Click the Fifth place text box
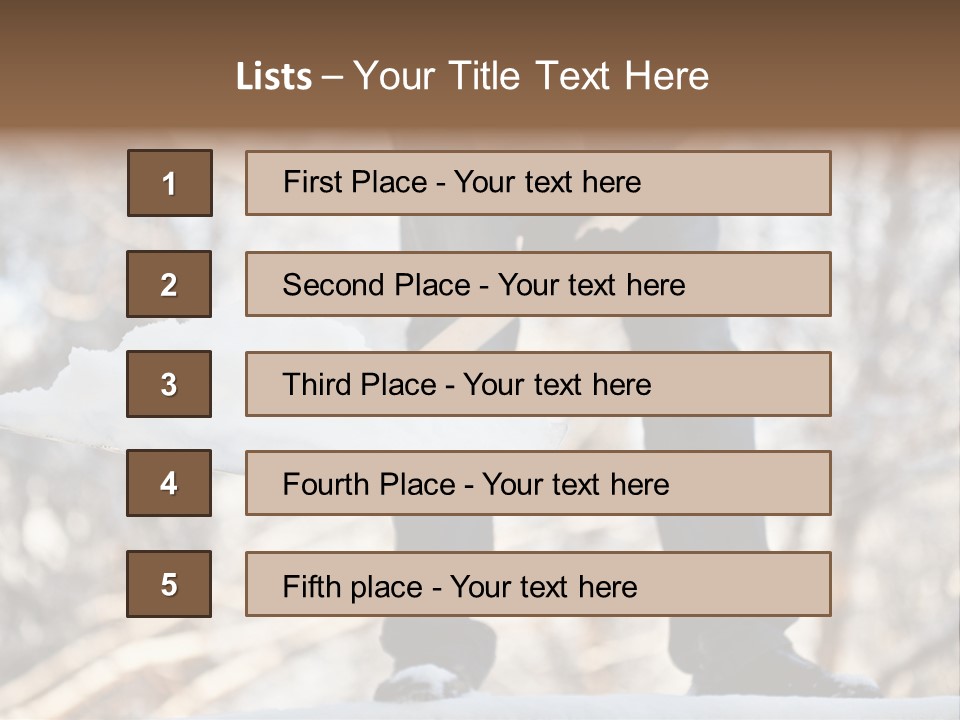The height and width of the screenshot is (720, 960). (538, 584)
